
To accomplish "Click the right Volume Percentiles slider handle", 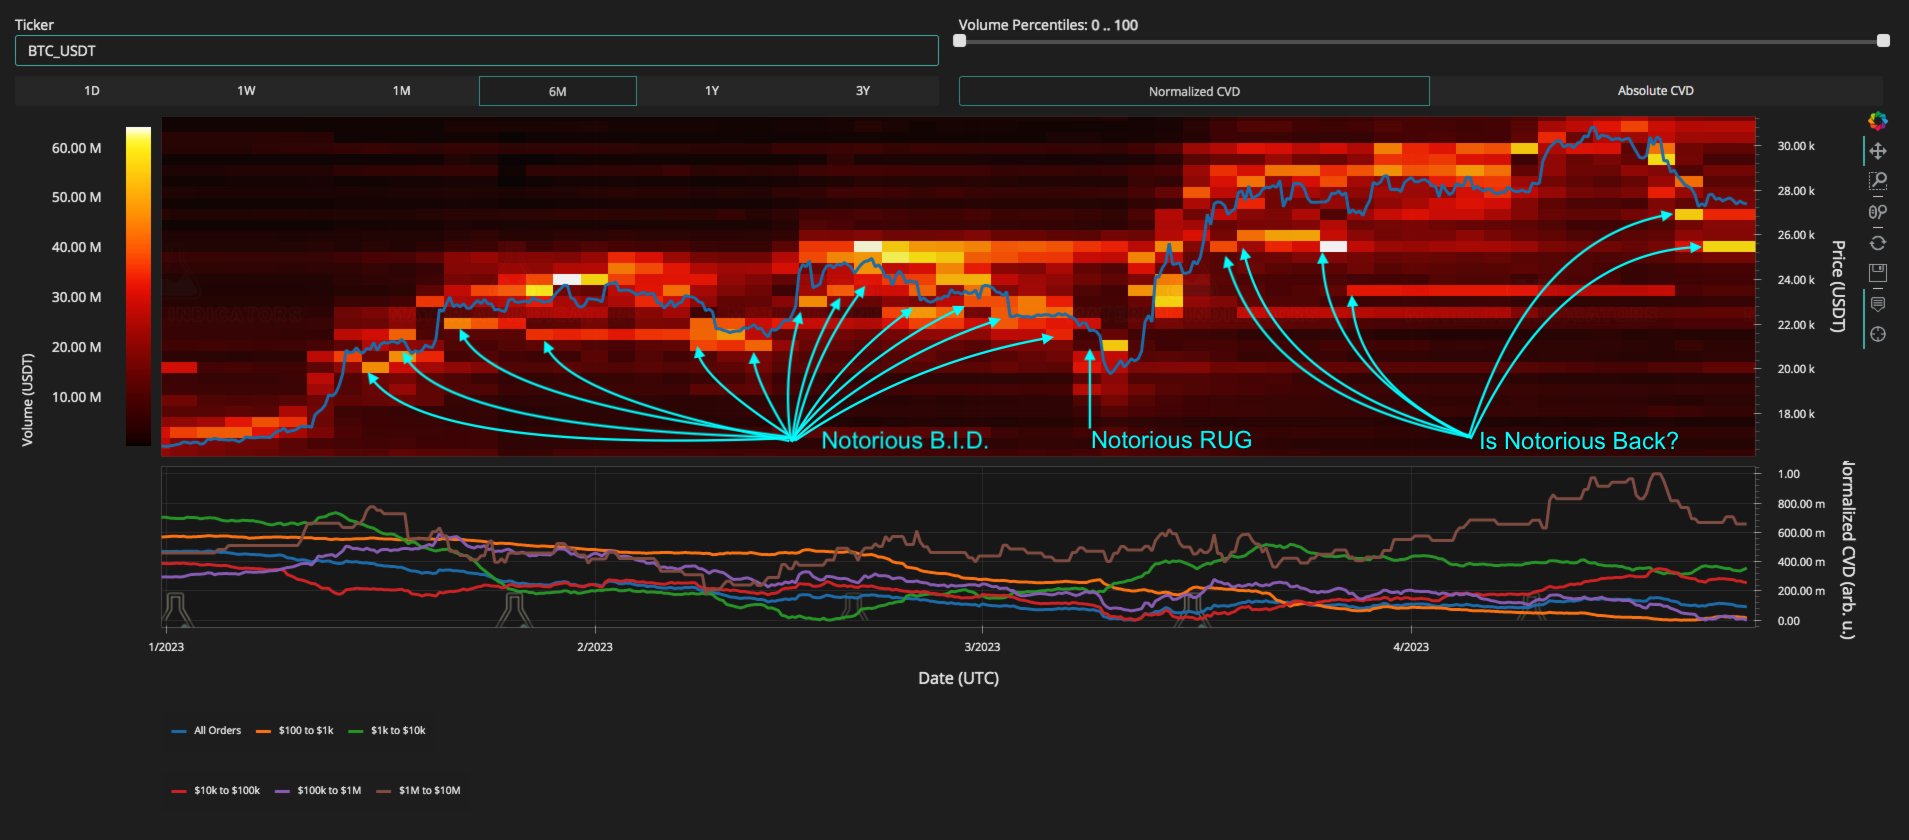I will [x=1883, y=41].
